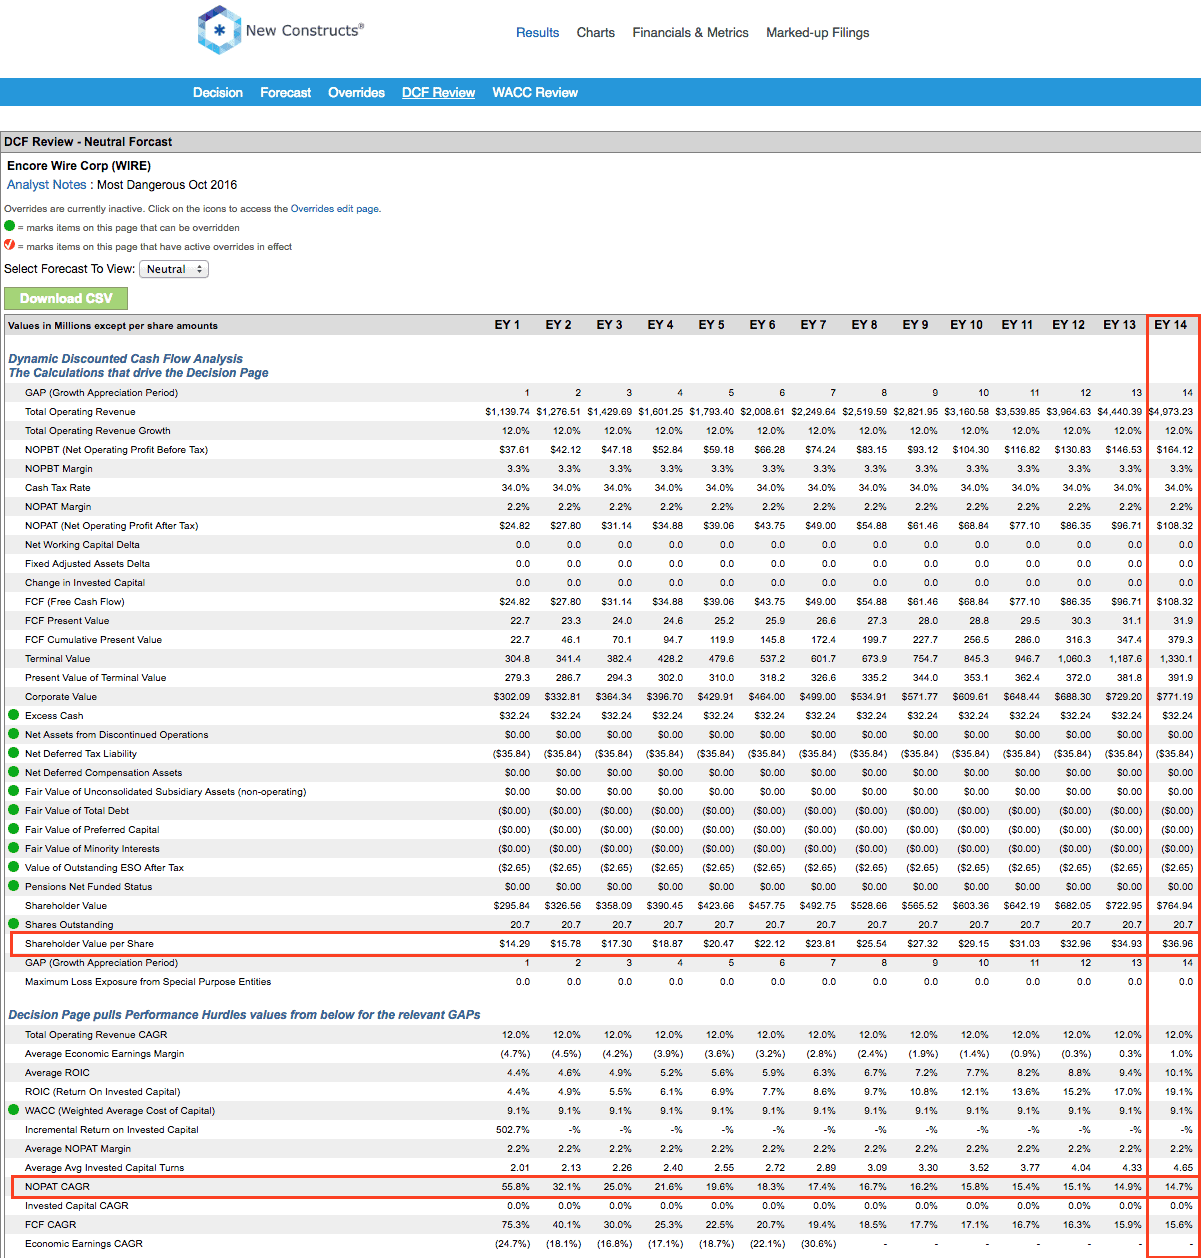1201x1258 pixels.
Task: Follow the Overrides edit page link
Action: click(335, 209)
